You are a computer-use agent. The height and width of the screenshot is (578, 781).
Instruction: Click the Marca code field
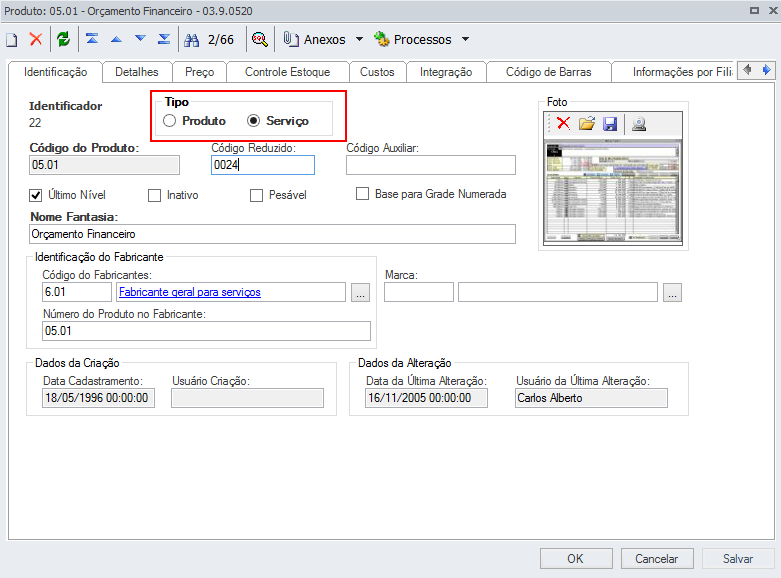[418, 292]
